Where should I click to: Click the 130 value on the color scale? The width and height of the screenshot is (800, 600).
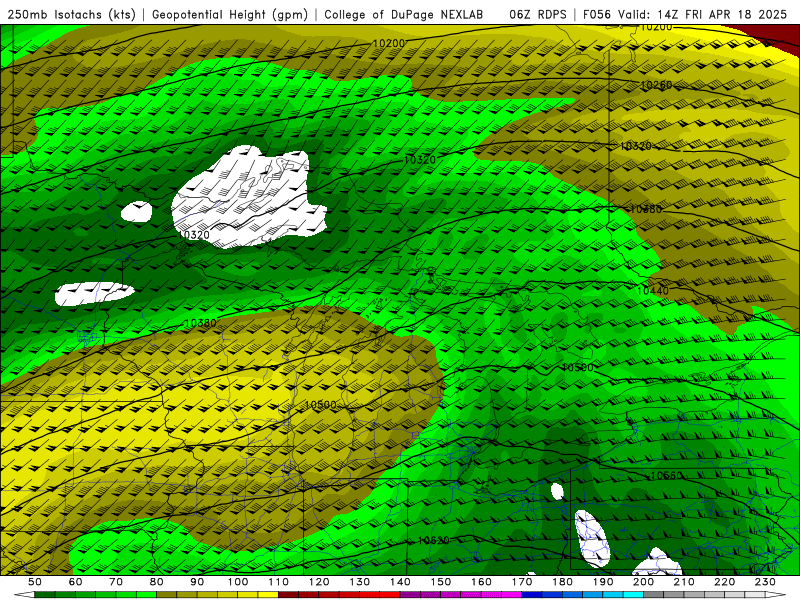pos(359,582)
